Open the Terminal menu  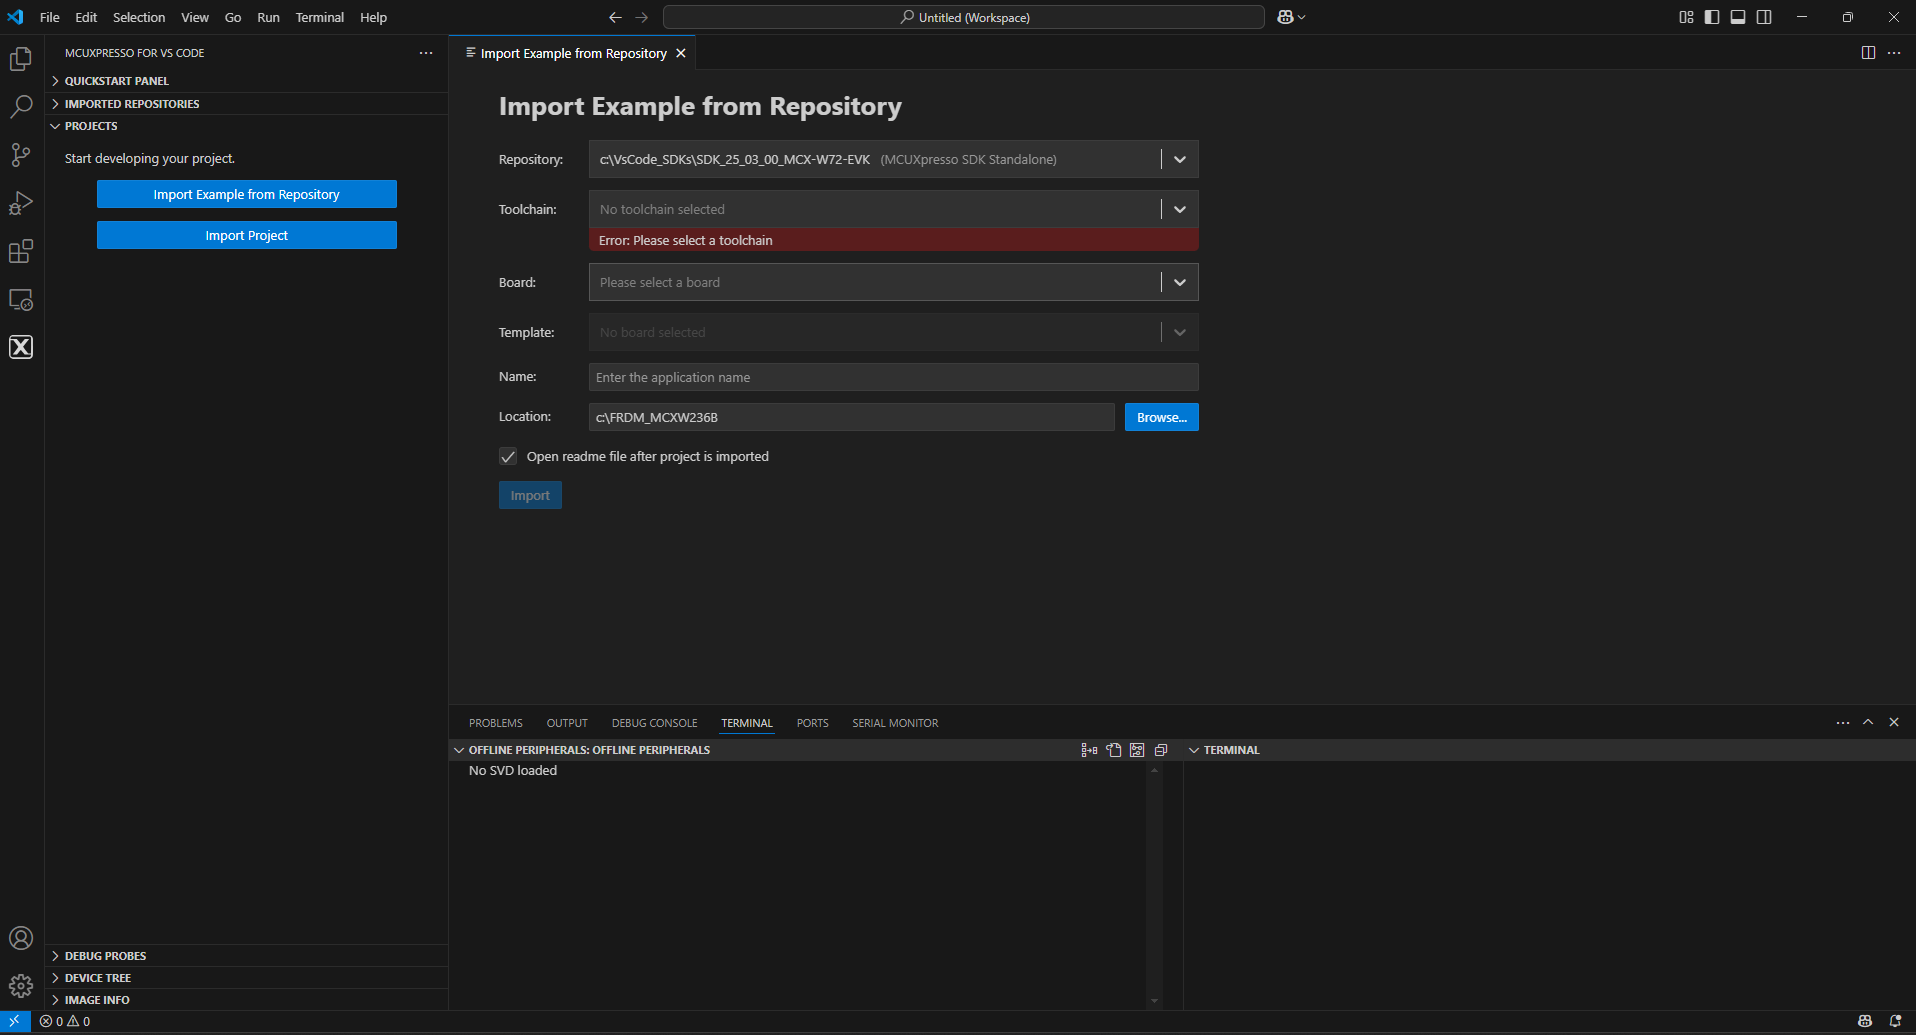[x=319, y=17]
